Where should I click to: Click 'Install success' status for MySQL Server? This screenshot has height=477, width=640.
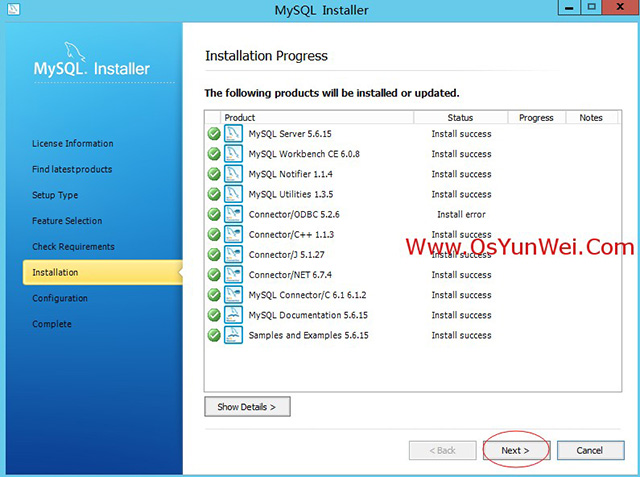[461, 134]
